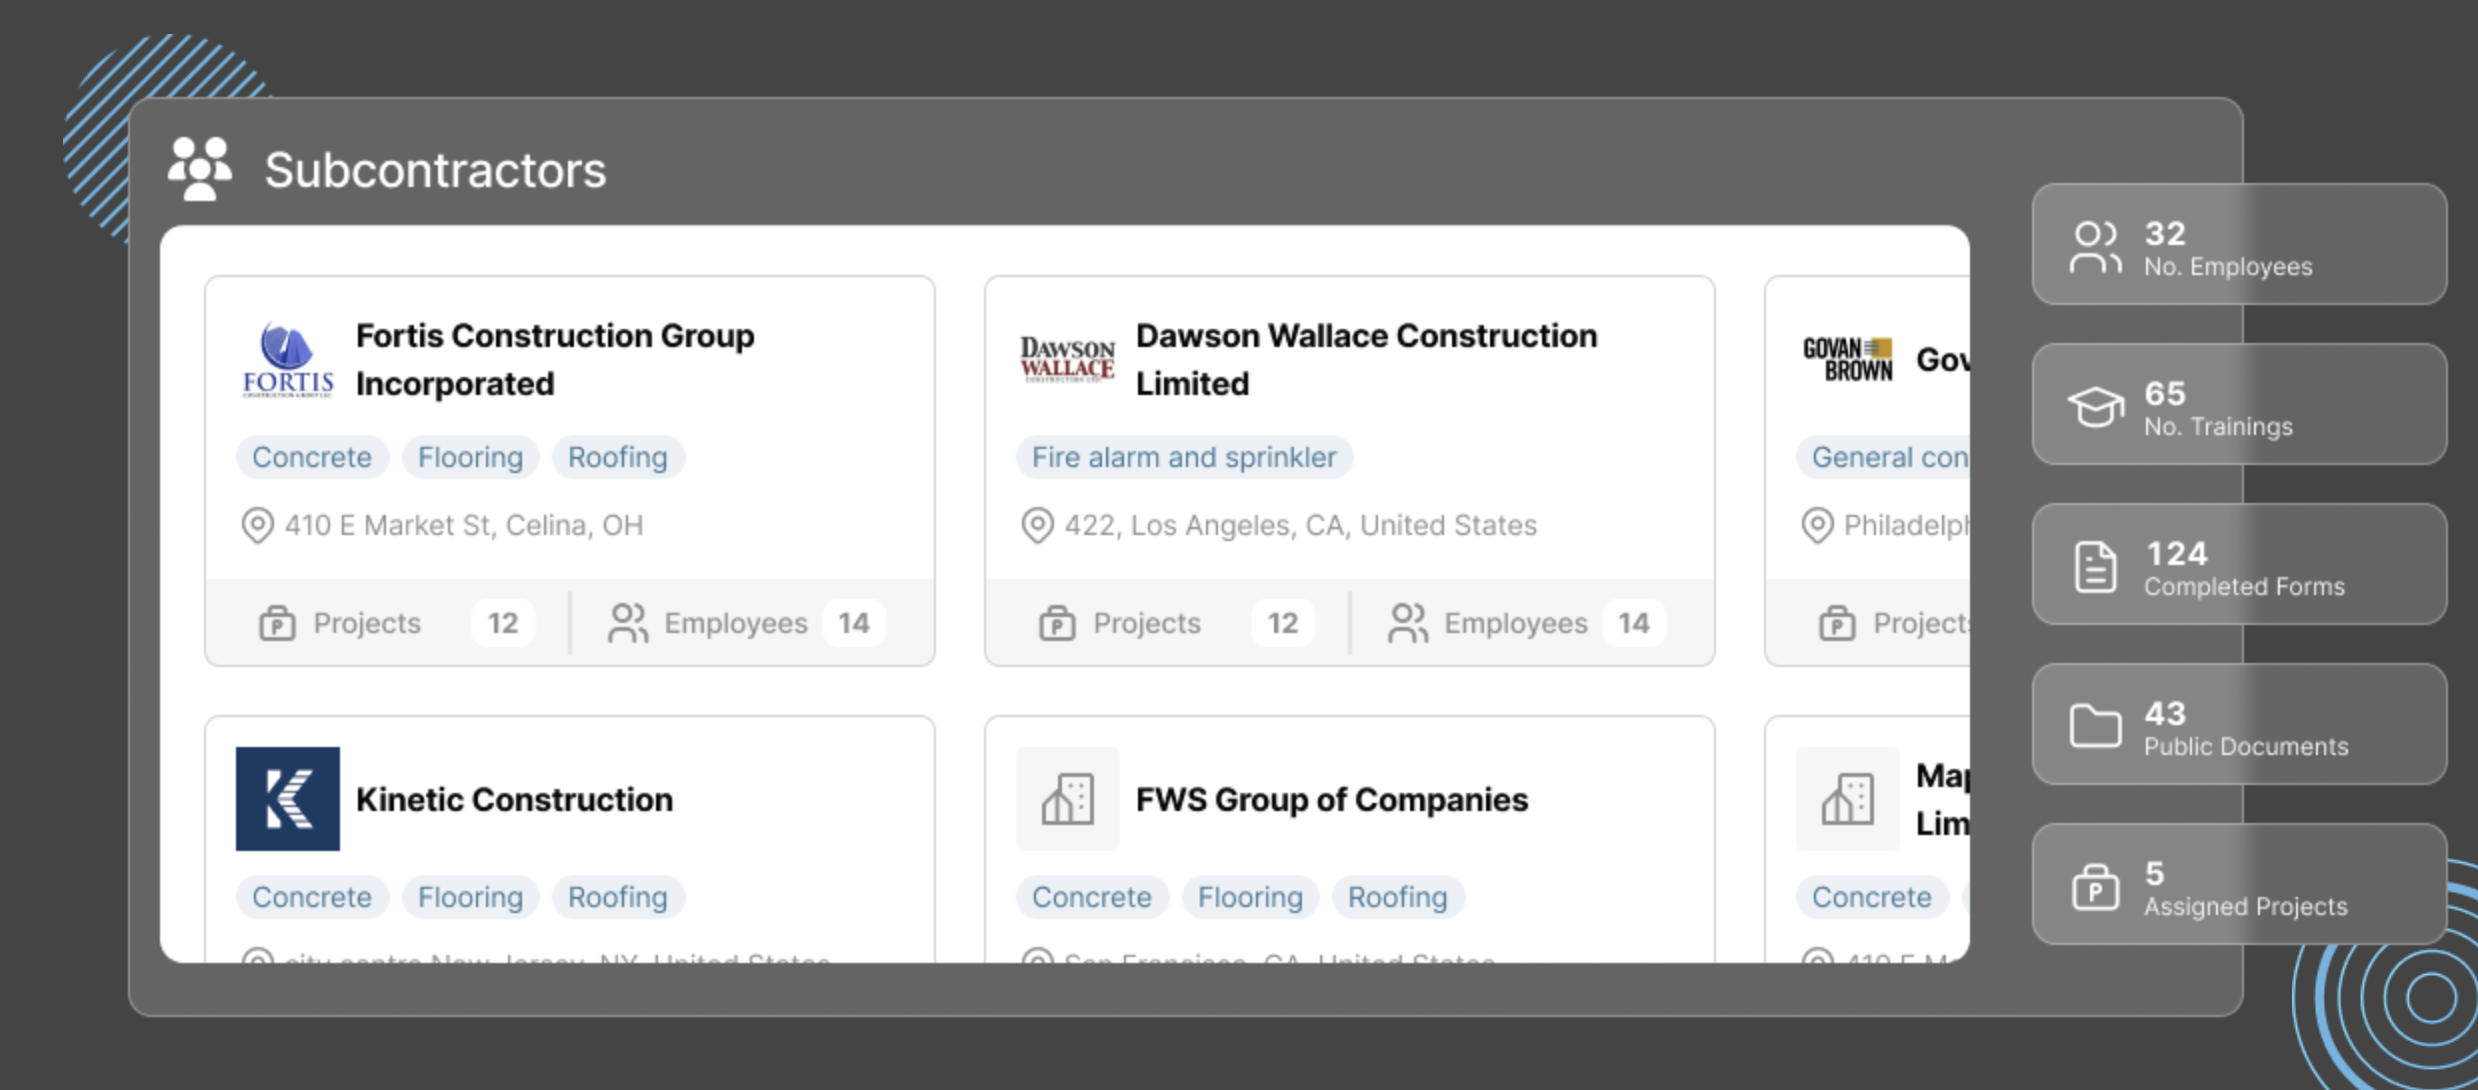Image resolution: width=2478 pixels, height=1090 pixels.
Task: Open Fortis Construction Group Incorporated title
Action: click(555, 359)
